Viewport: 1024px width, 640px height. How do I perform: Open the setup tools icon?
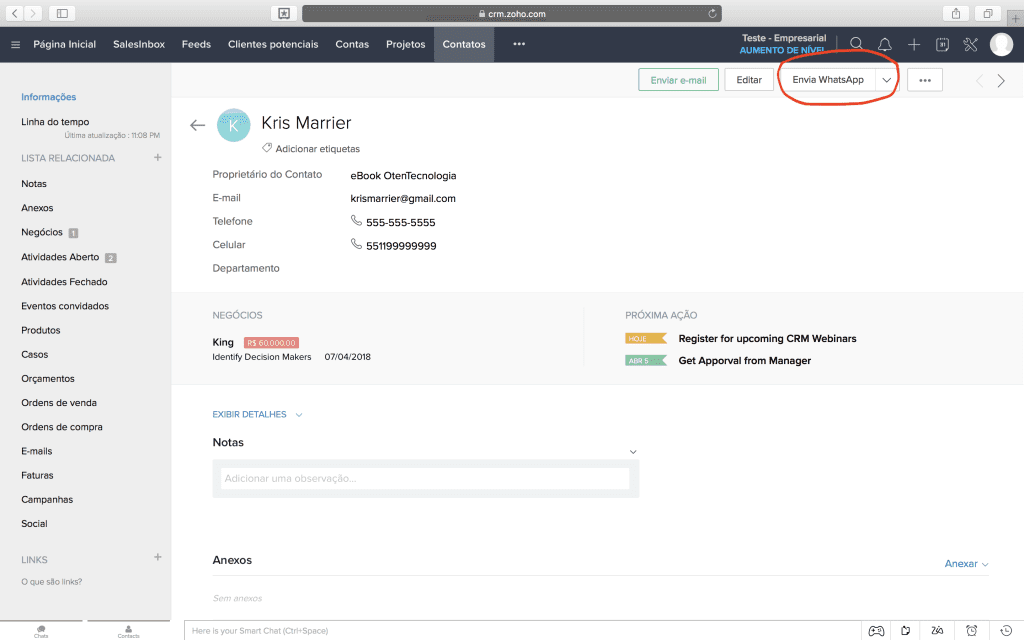(x=970, y=44)
